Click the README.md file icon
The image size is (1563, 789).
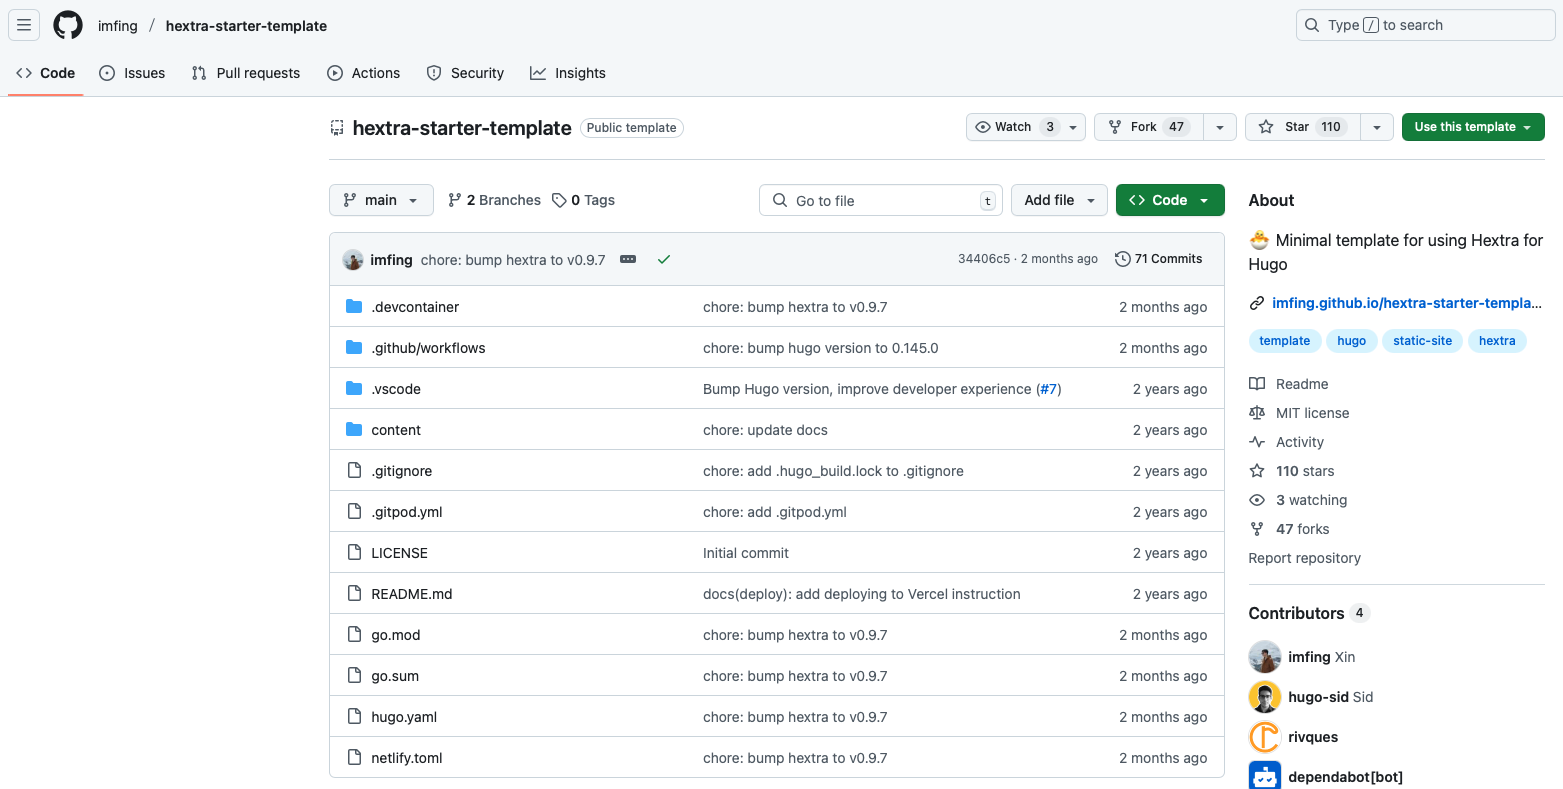tap(354, 593)
